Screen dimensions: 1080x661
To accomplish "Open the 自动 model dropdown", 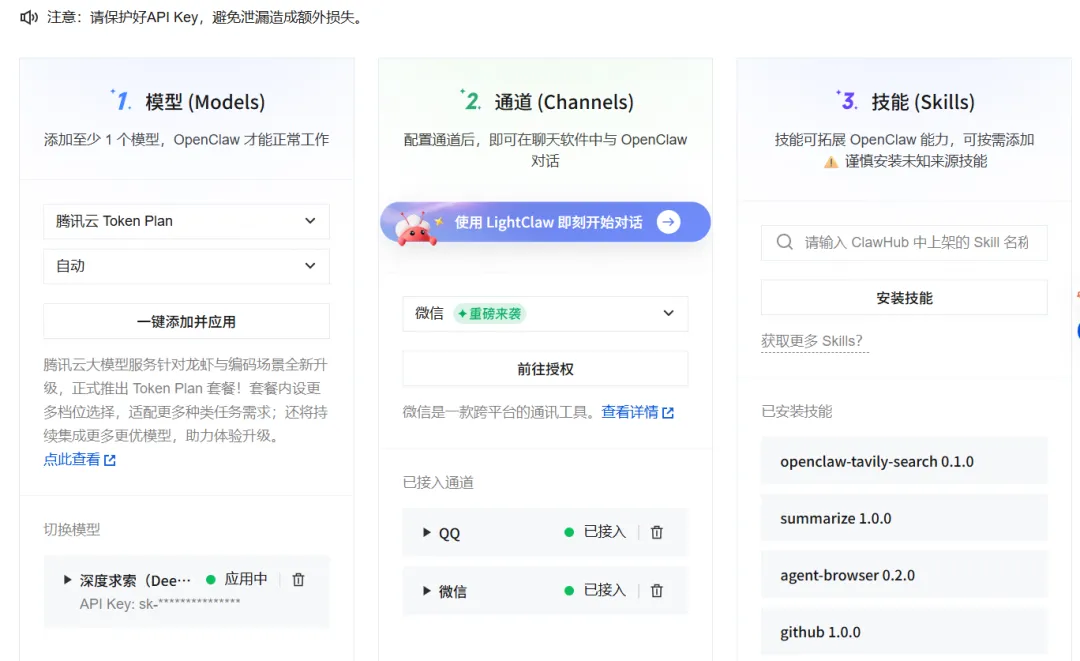I will (x=187, y=266).
